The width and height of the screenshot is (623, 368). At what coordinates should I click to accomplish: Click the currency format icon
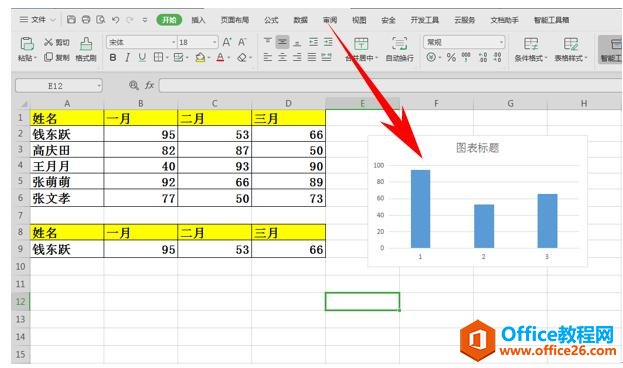[x=431, y=57]
